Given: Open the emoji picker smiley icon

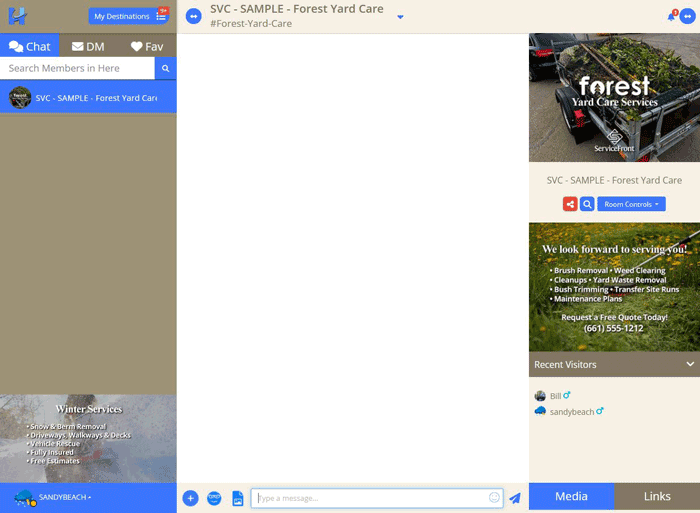Looking at the screenshot, I should [494, 498].
